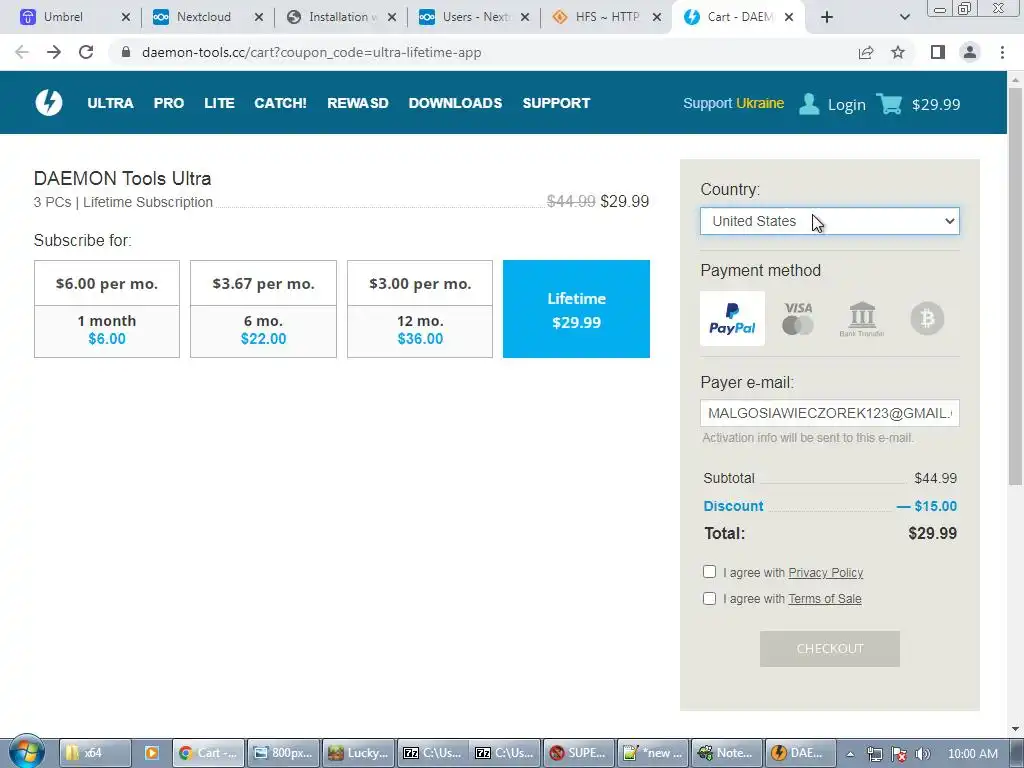The image size is (1024, 768).
Task: Click page vertical scrollbar
Action: [1015, 287]
